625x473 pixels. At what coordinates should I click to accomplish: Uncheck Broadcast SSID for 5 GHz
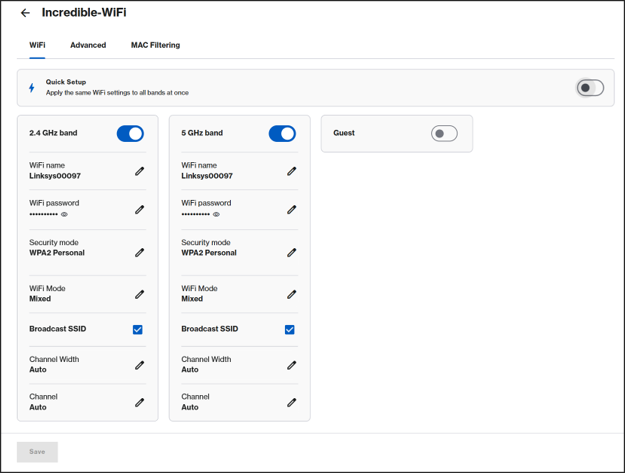tap(290, 330)
